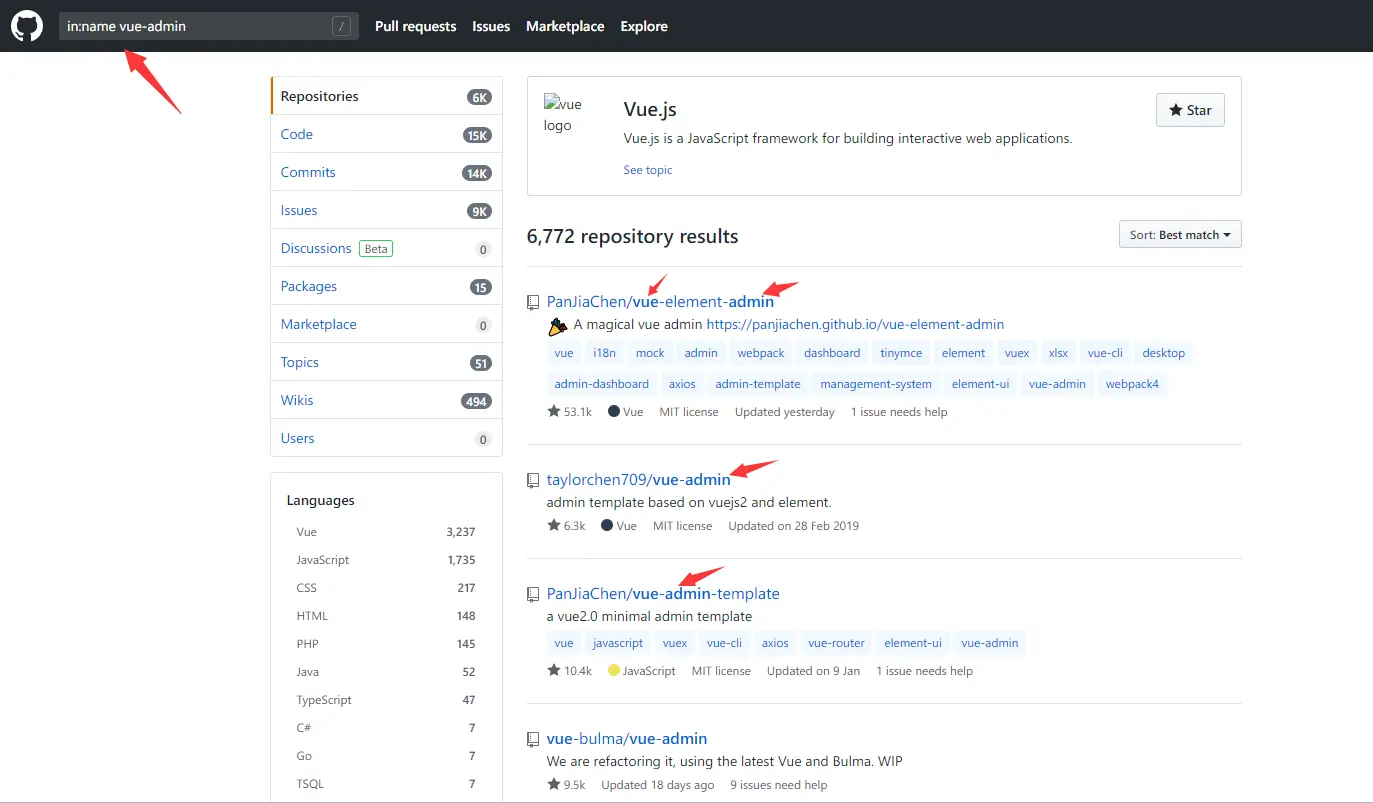Open the panjiachen.github.io/vue-element-admin URL

point(855,325)
